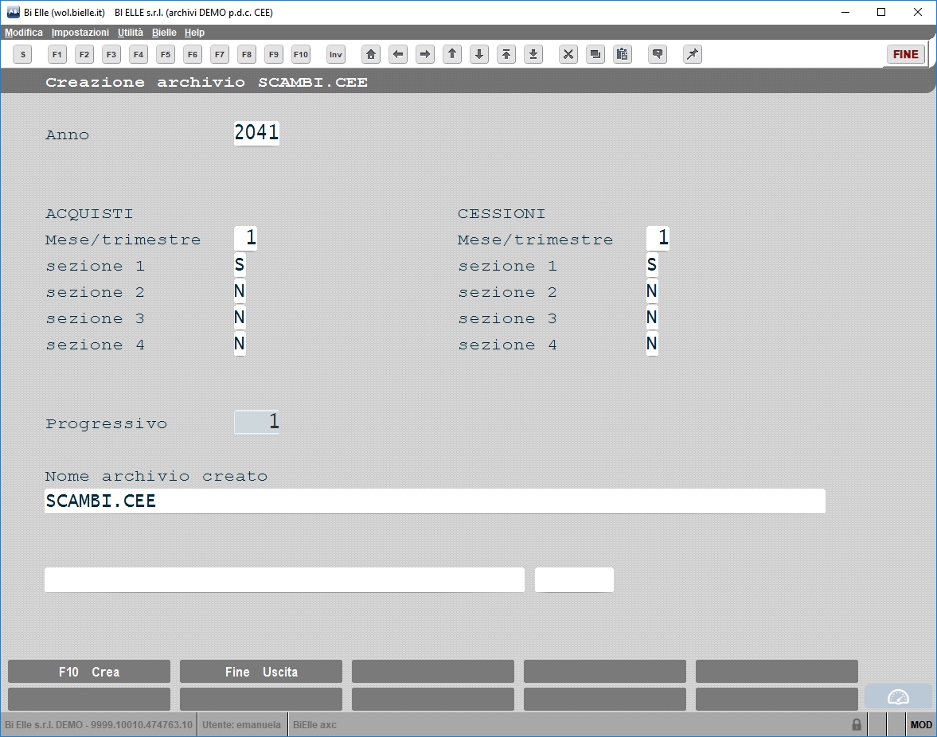Image resolution: width=937 pixels, height=737 pixels.
Task: Click the red FINE button
Action: (905, 54)
